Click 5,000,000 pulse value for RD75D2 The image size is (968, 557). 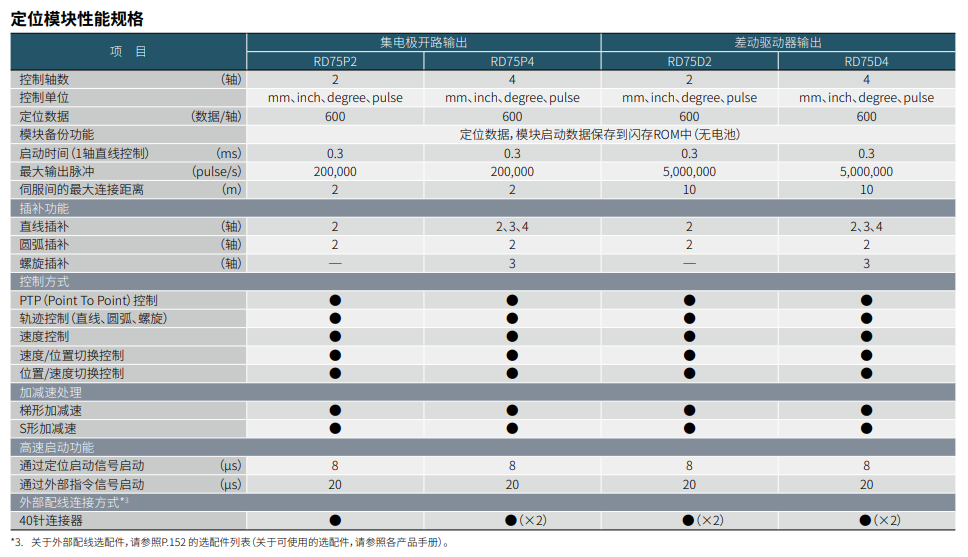point(689,172)
